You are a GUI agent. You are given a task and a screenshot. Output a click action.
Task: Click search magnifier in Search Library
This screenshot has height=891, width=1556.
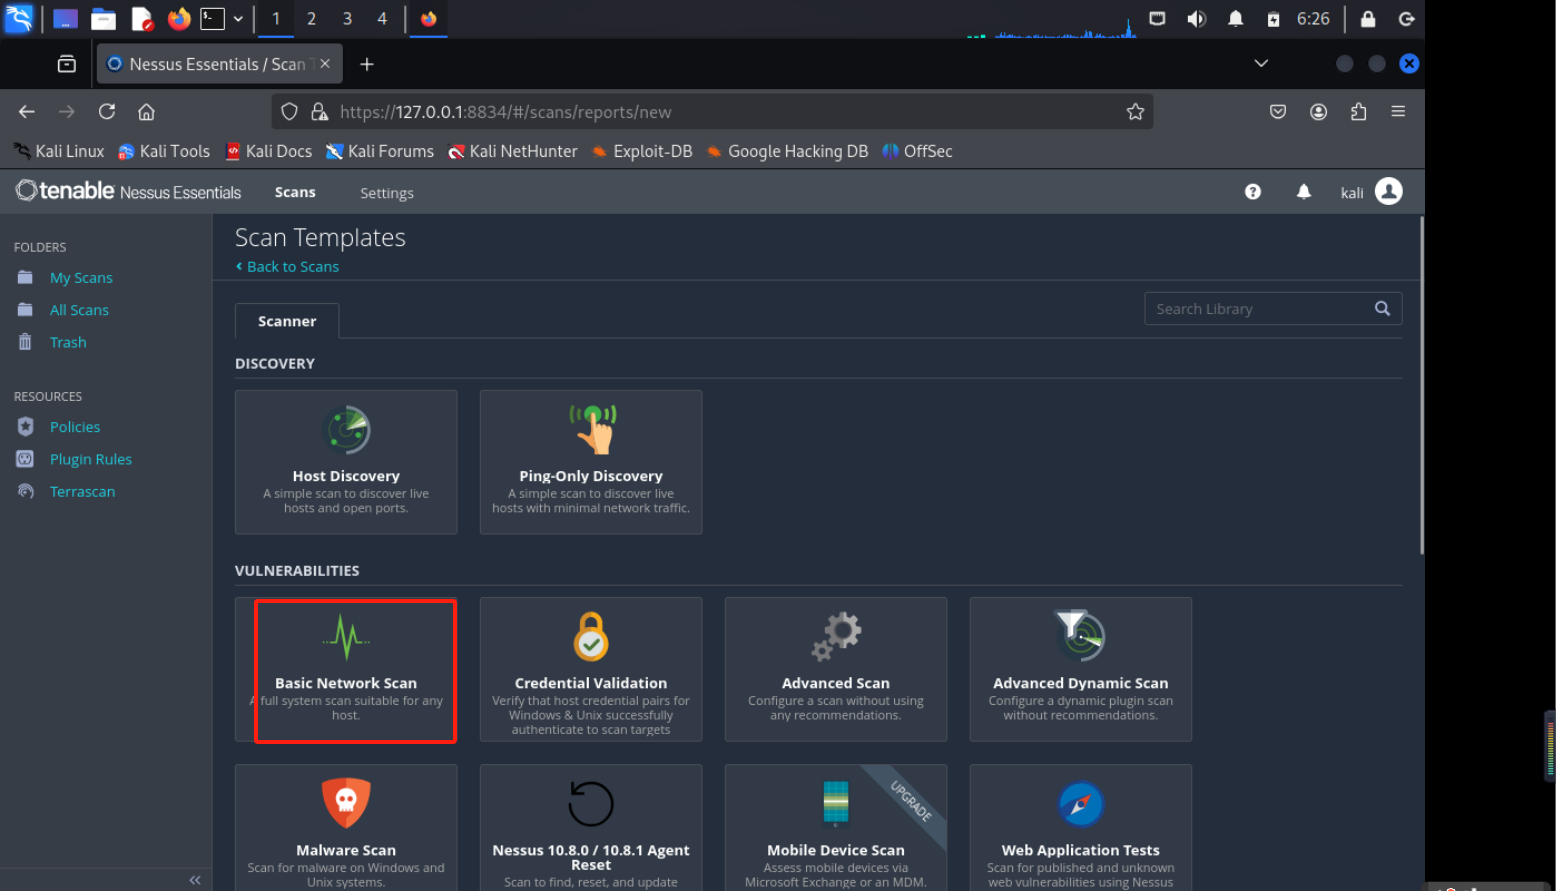(1382, 308)
